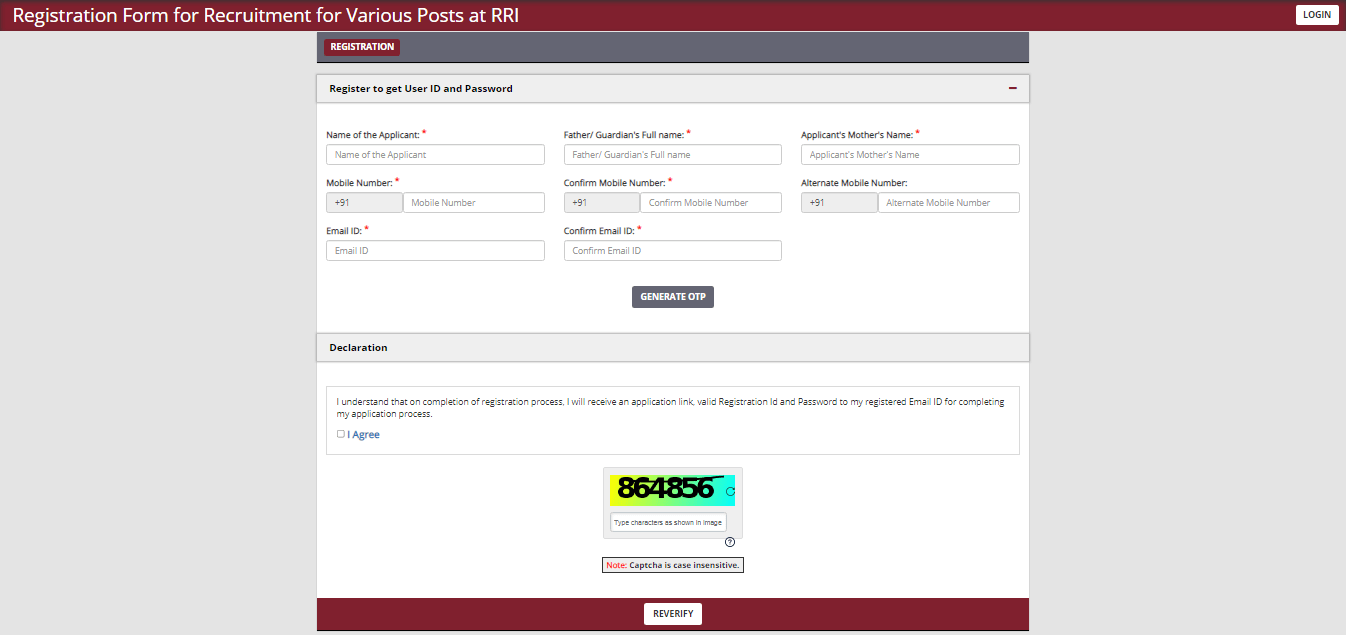The height and width of the screenshot is (635, 1346).
Task: Focus the Confirm Mobile Number field
Action: (x=710, y=203)
